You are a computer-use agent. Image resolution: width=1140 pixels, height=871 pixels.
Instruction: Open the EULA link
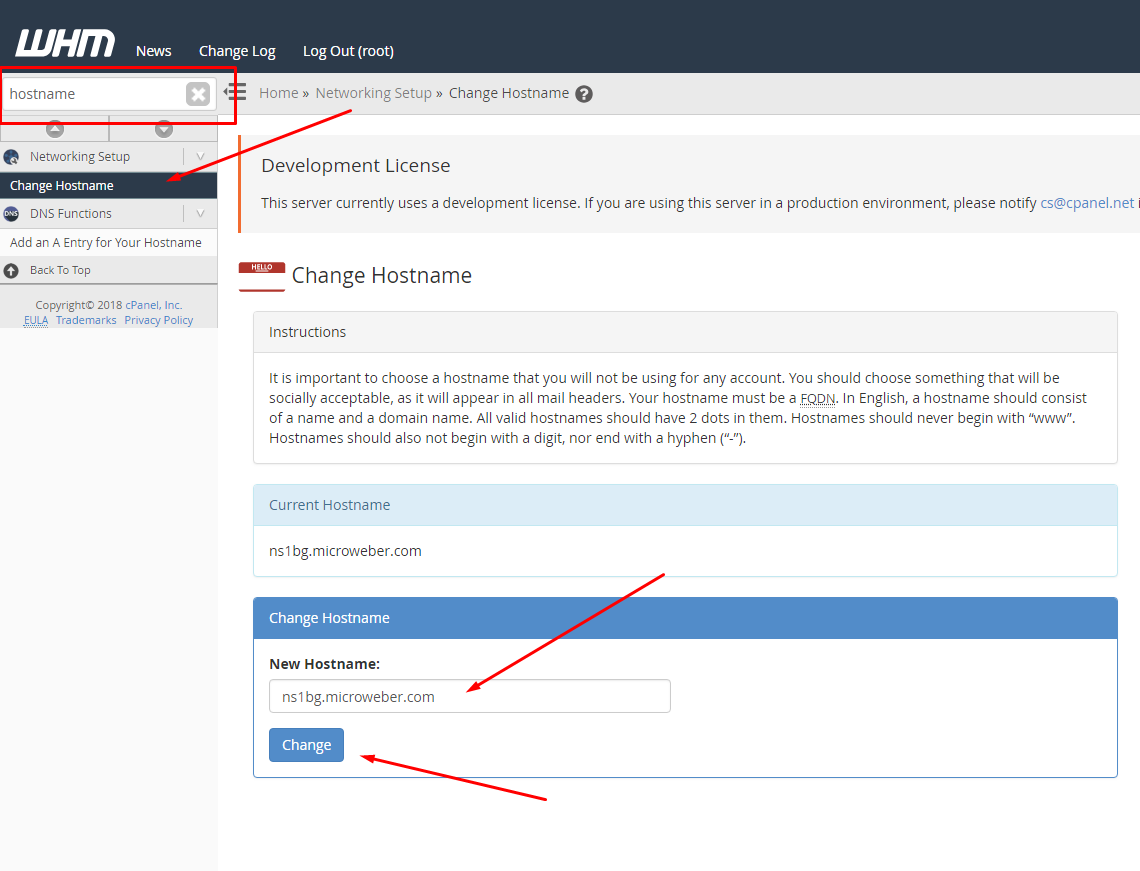(x=36, y=320)
